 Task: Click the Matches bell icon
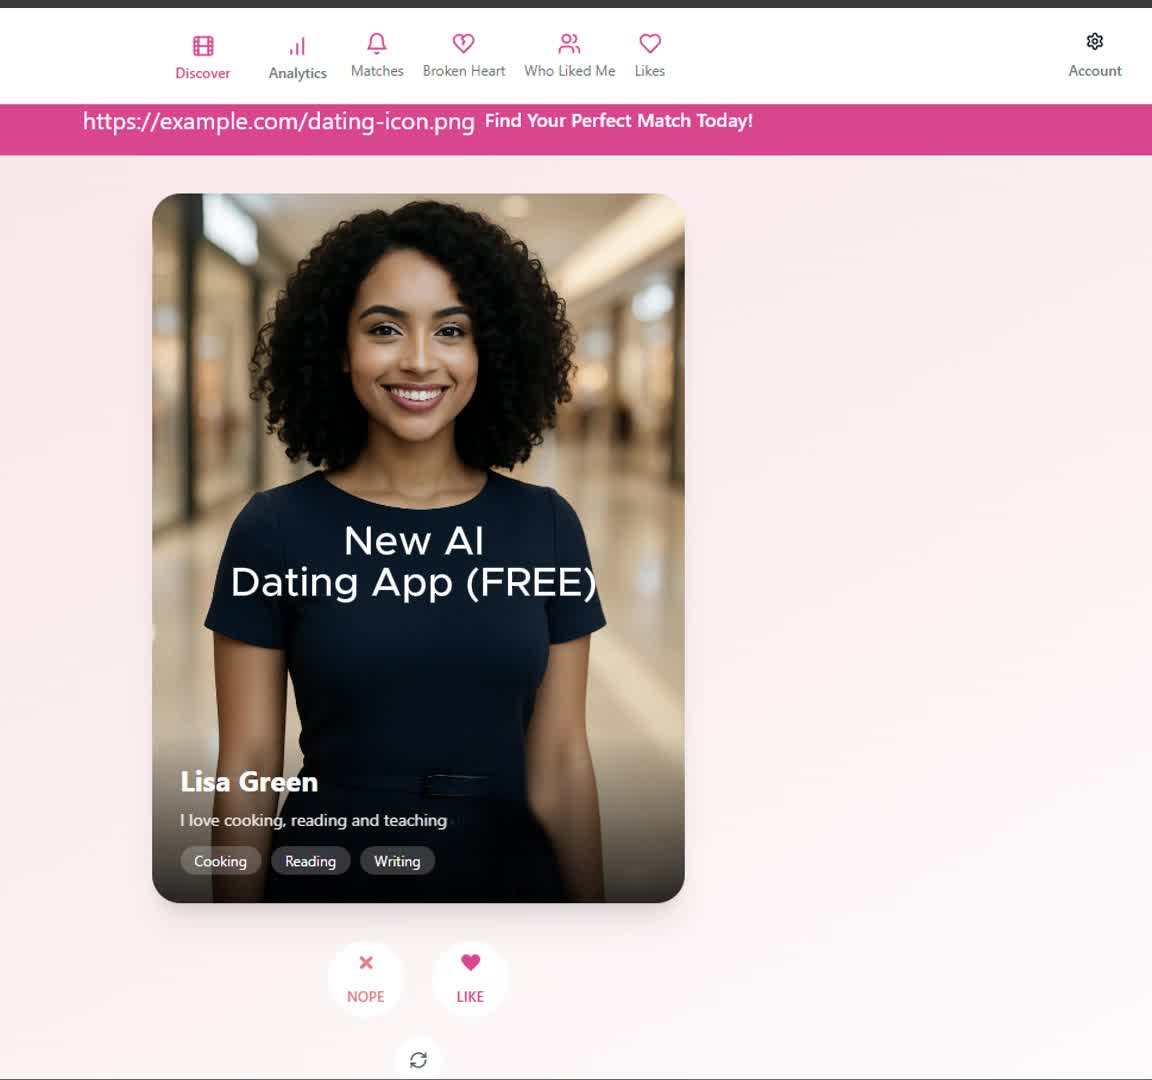tap(377, 43)
